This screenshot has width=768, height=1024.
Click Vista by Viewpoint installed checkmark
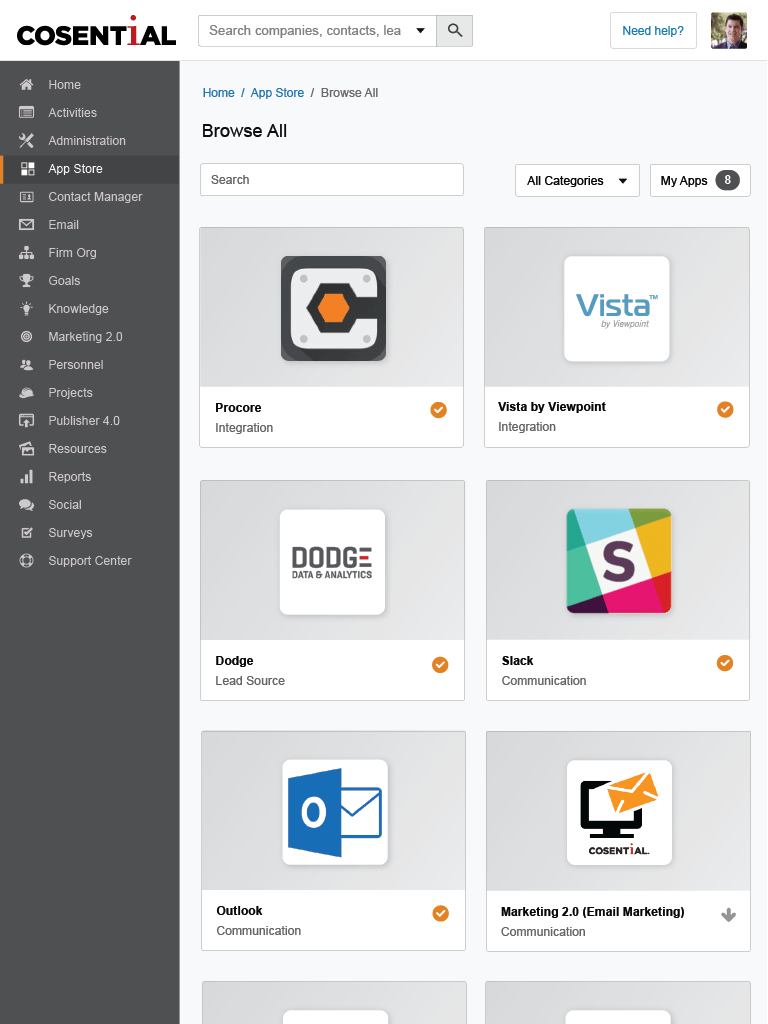pos(725,409)
